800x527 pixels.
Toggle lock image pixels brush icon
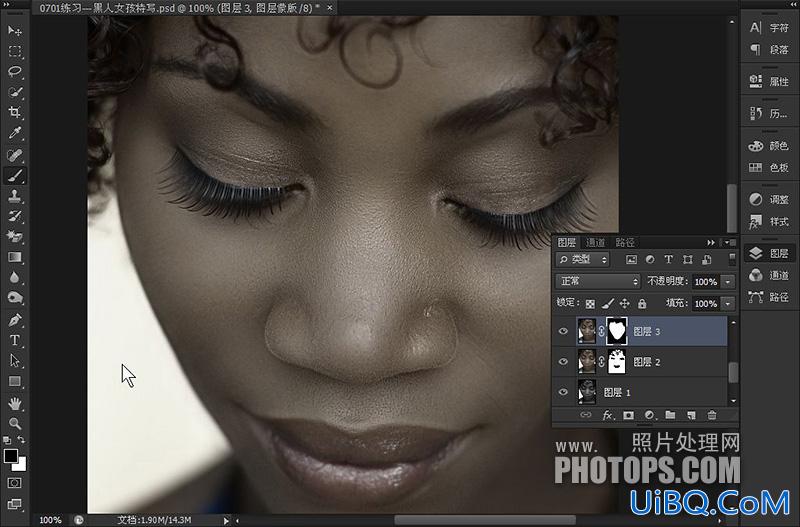tap(608, 304)
